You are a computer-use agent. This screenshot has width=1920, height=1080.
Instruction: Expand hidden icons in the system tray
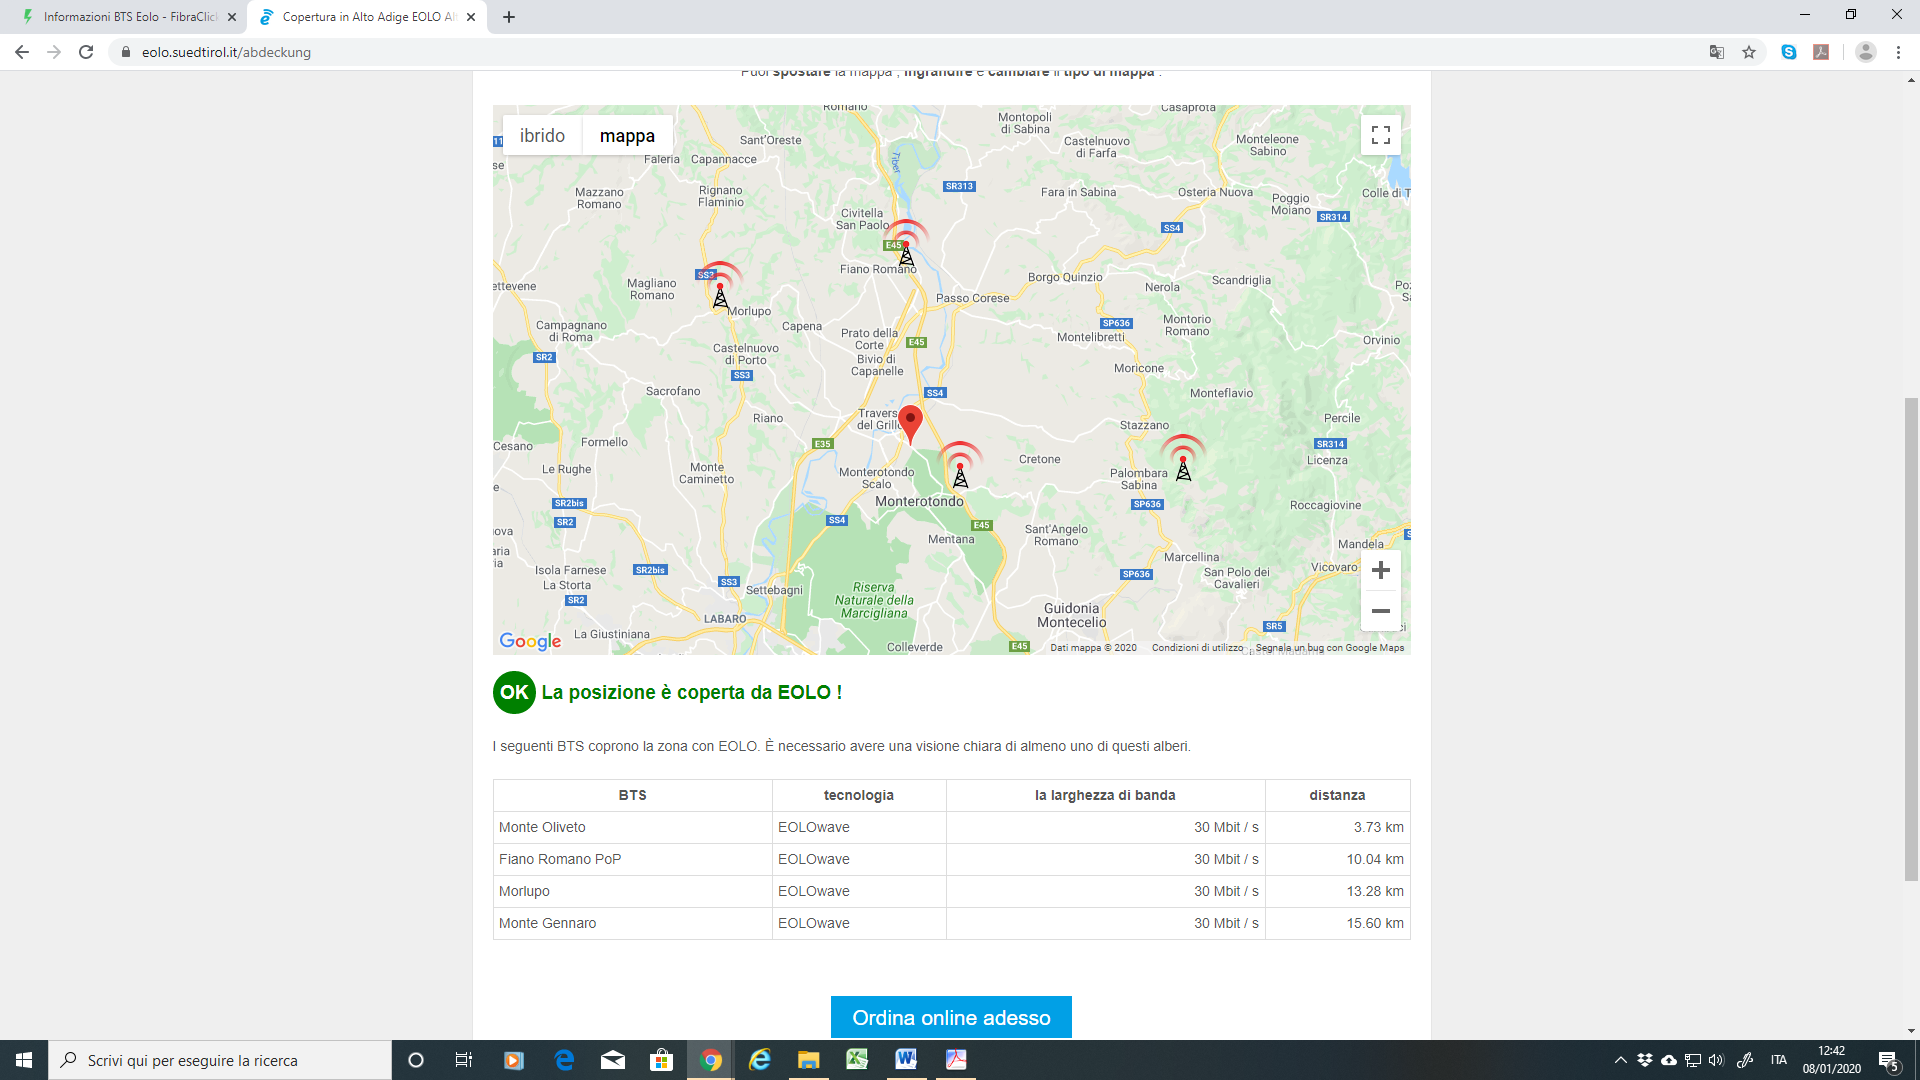pos(1621,1060)
